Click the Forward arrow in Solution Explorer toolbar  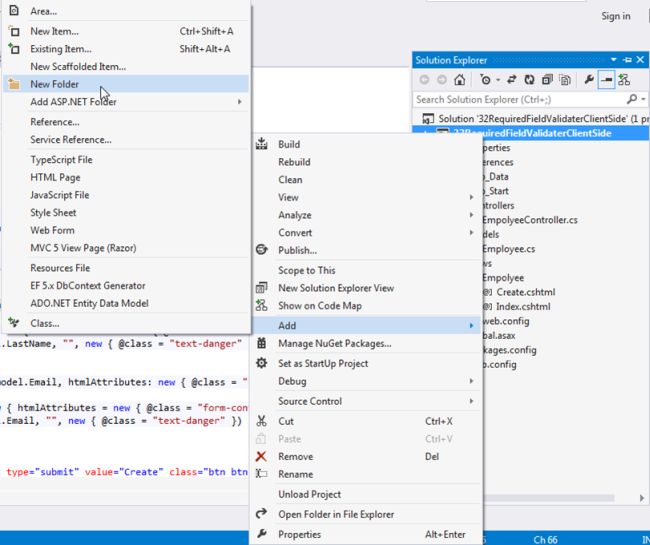pos(441,80)
